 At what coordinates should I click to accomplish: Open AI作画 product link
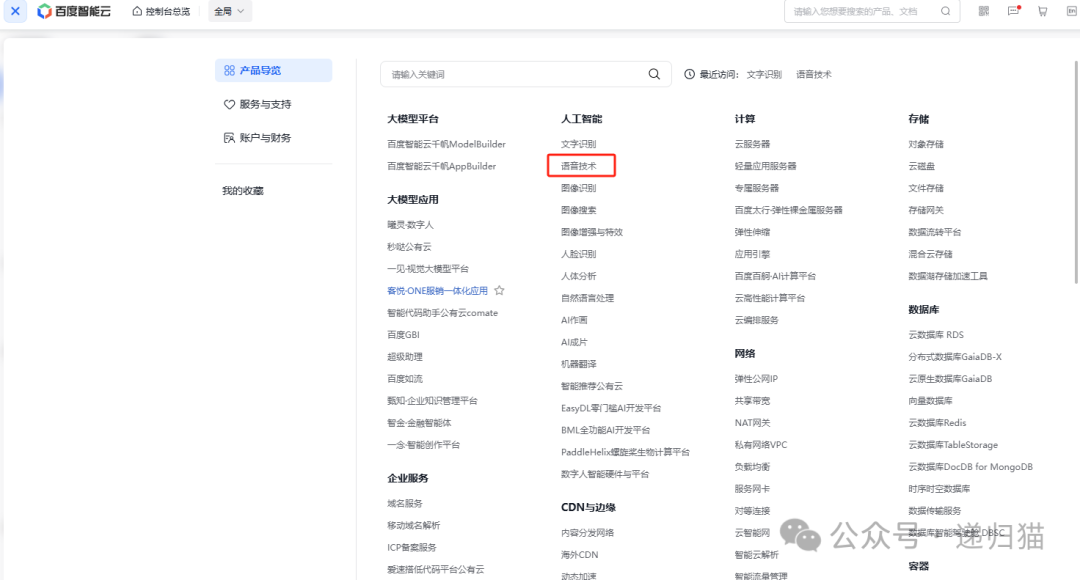[574, 320]
